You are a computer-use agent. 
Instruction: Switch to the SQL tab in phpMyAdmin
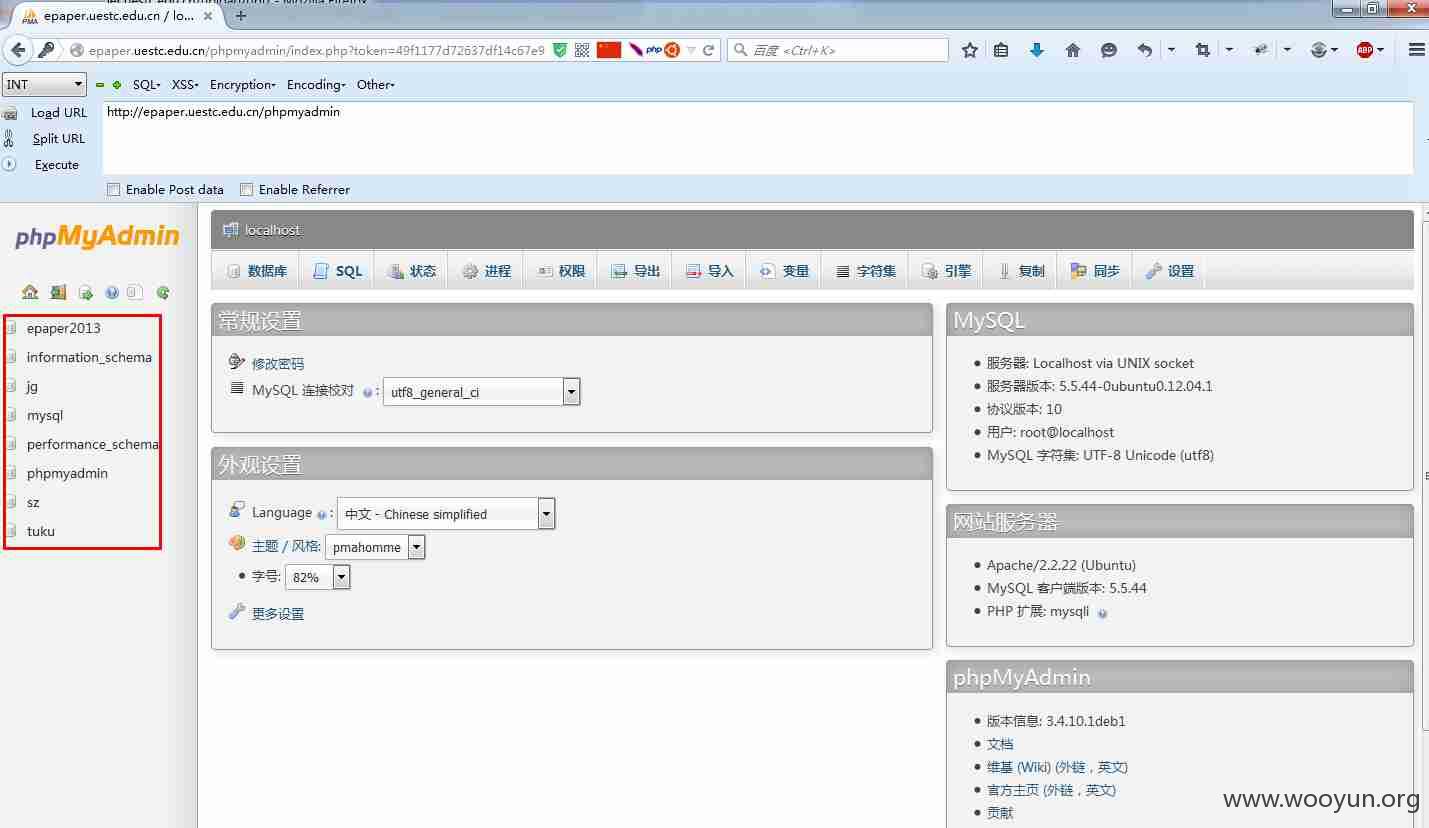click(337, 271)
